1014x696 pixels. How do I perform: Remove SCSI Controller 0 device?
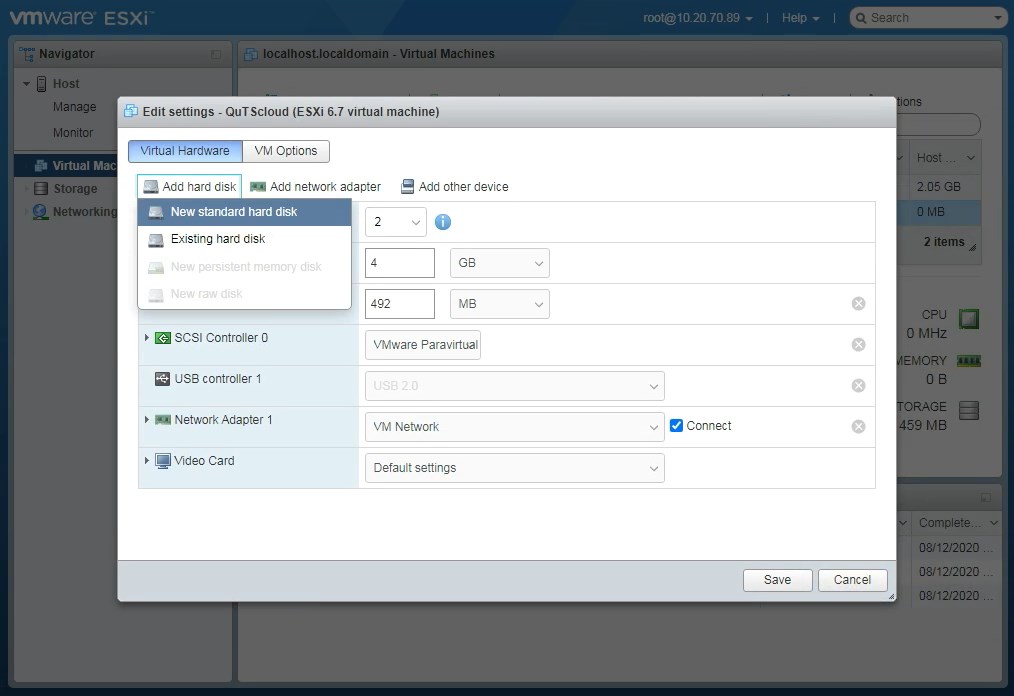[x=858, y=344]
